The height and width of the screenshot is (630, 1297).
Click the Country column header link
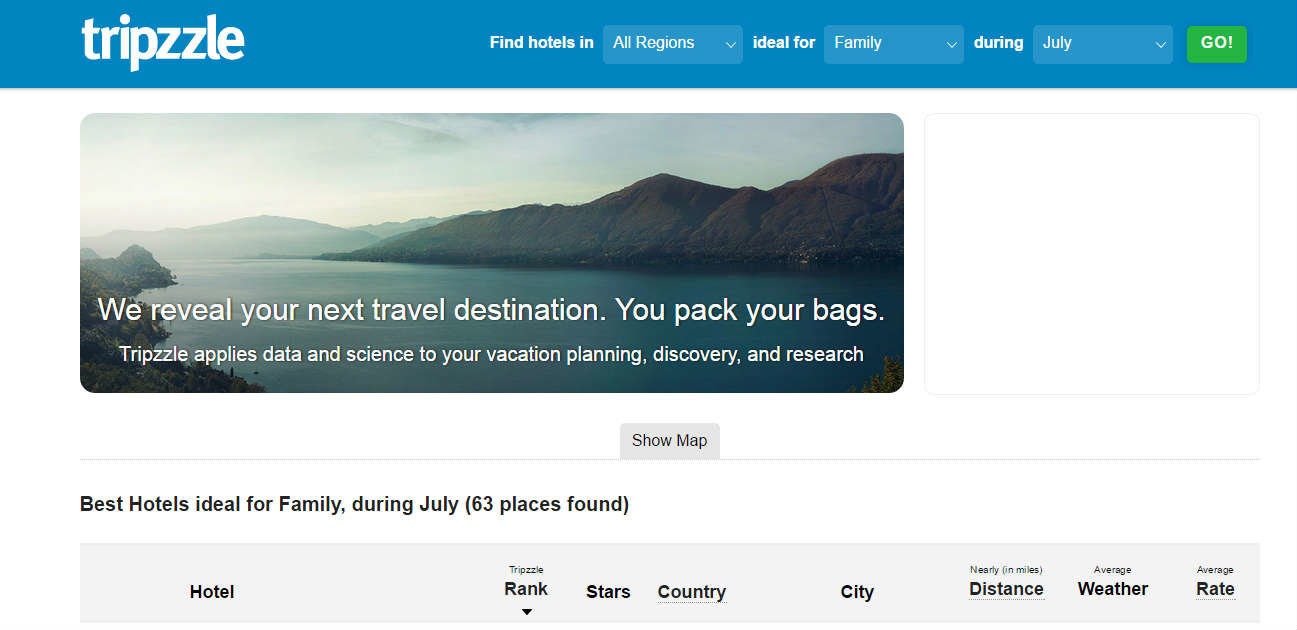point(691,592)
